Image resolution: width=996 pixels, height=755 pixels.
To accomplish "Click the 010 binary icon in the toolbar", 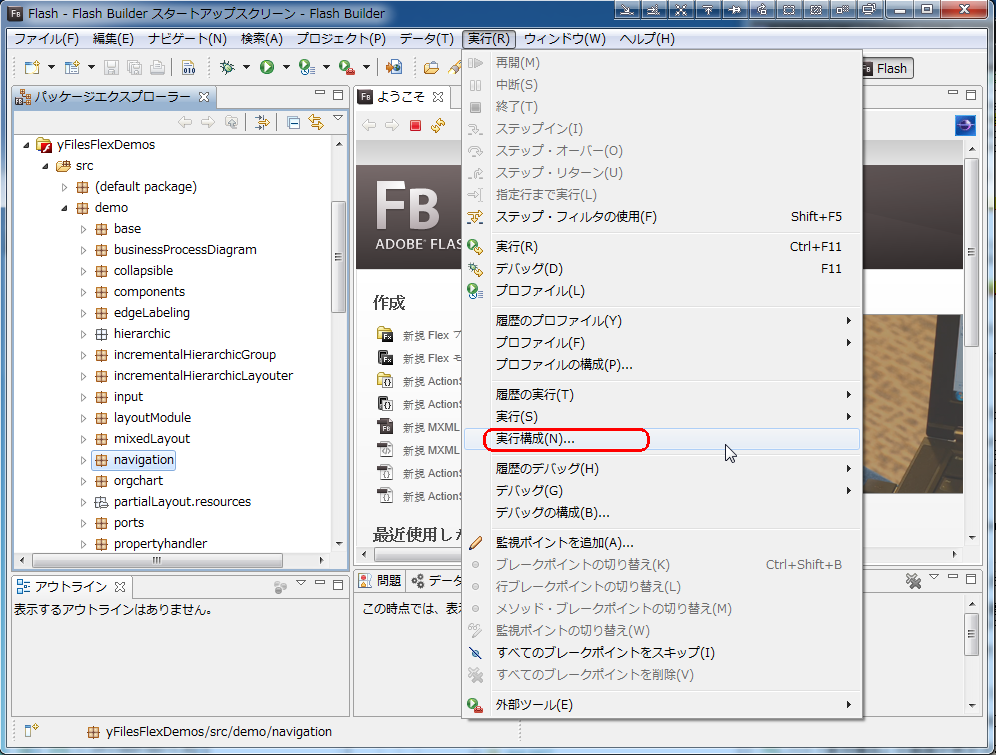I will coord(189,67).
